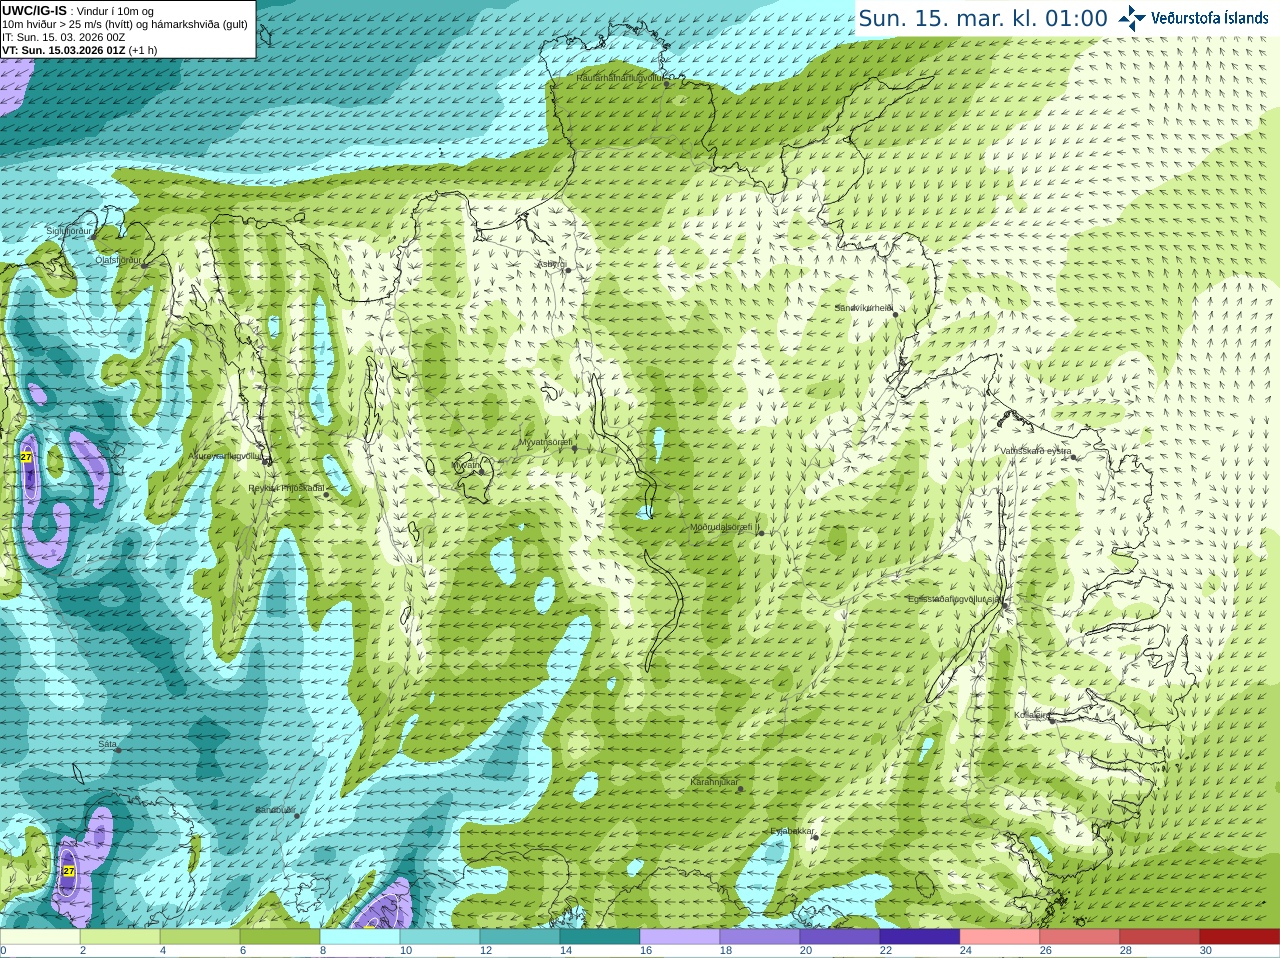The width and height of the screenshot is (1280, 958).
Task: Click the 14–16 m/s dark teal swatch
Action: click(x=600, y=937)
